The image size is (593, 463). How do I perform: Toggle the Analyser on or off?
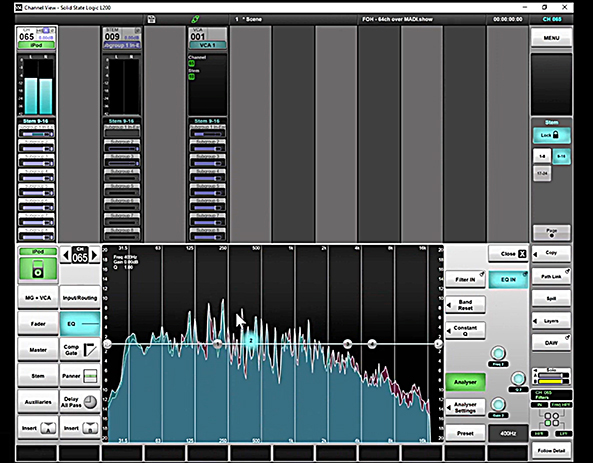coord(465,382)
